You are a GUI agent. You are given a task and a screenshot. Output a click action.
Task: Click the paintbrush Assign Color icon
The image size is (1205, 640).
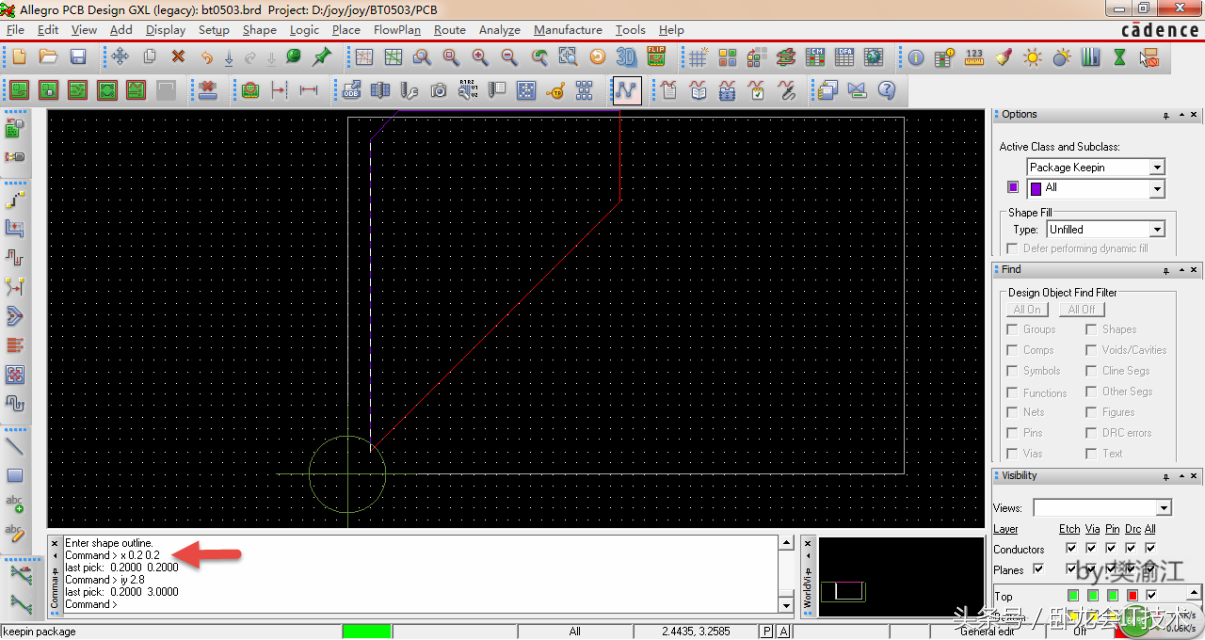click(1004, 58)
